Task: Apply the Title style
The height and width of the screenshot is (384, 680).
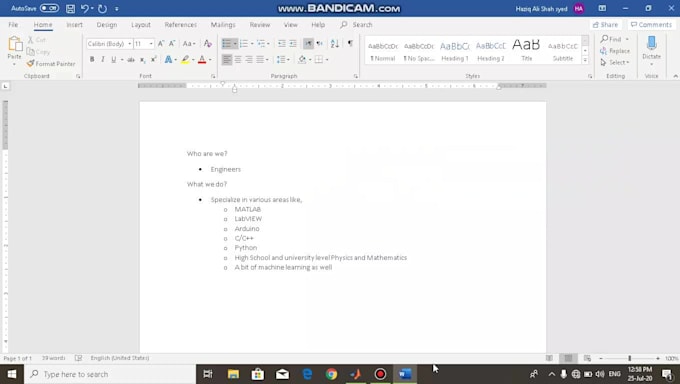Action: point(526,51)
